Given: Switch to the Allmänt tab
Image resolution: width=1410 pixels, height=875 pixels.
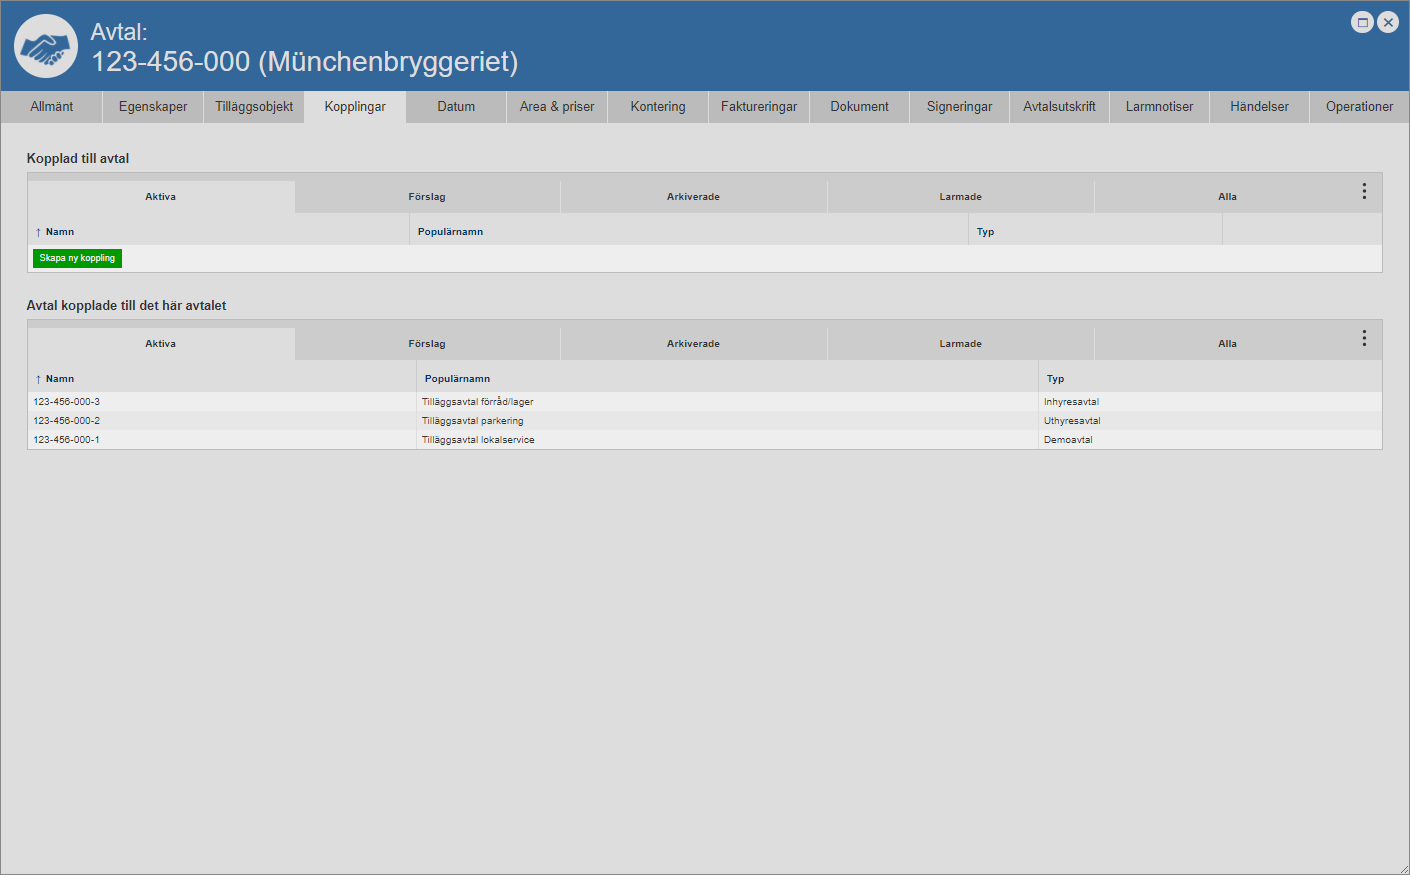Looking at the screenshot, I should tap(52, 107).
